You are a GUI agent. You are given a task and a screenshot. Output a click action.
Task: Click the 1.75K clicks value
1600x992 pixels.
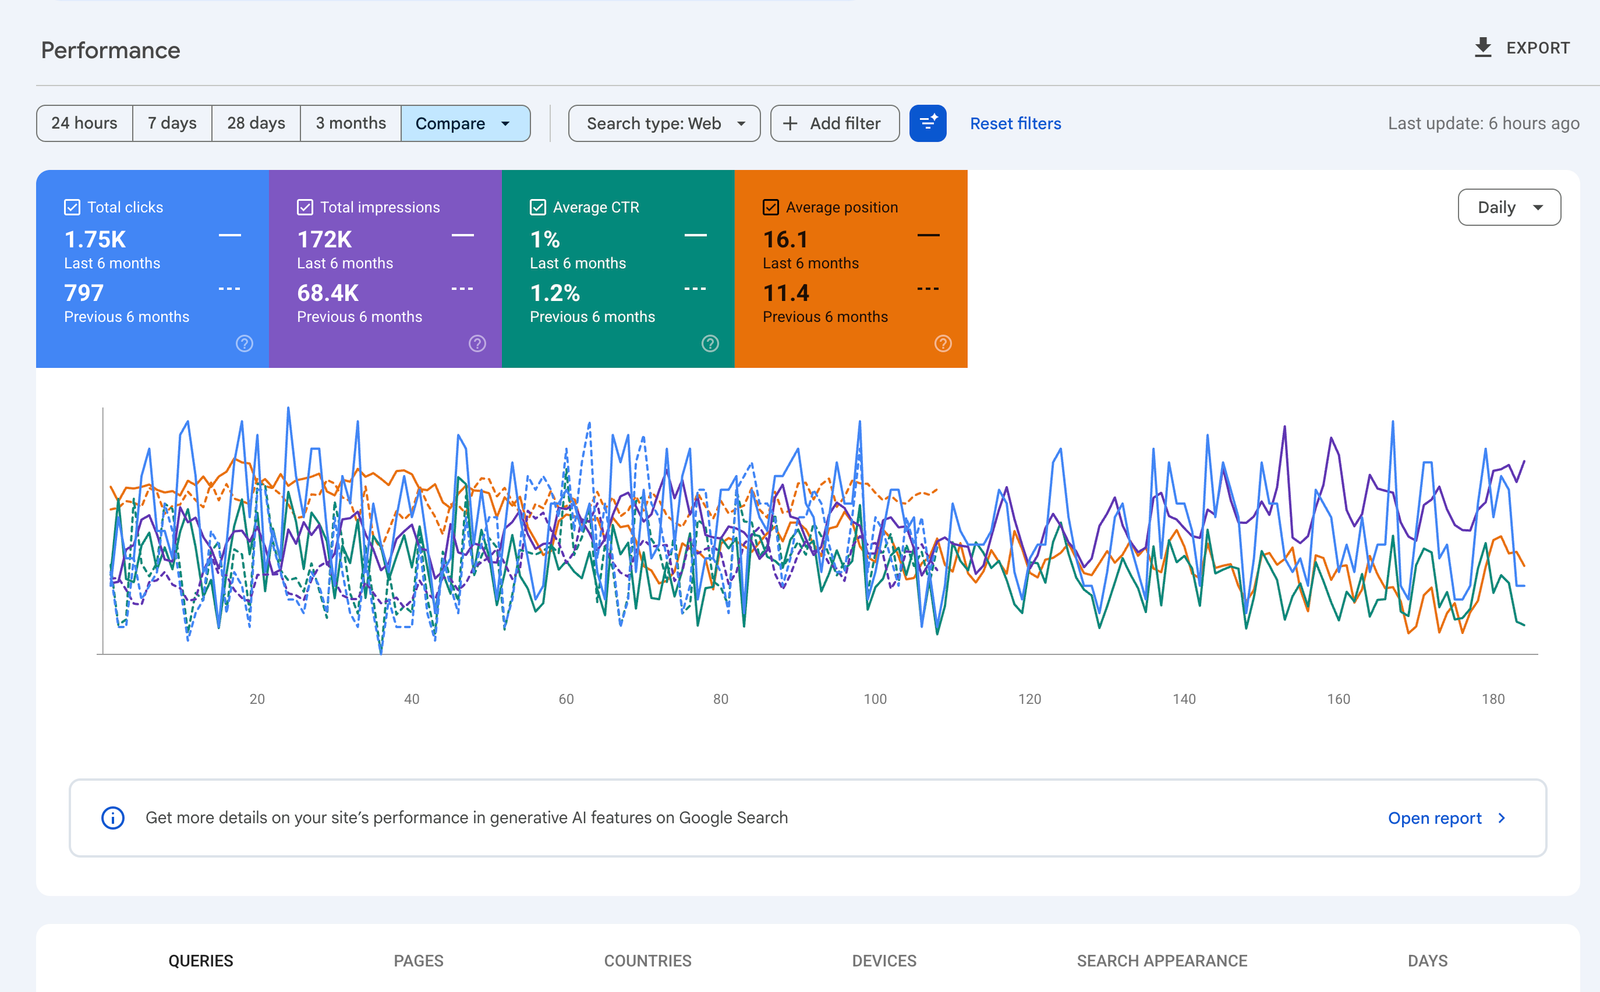click(x=95, y=240)
